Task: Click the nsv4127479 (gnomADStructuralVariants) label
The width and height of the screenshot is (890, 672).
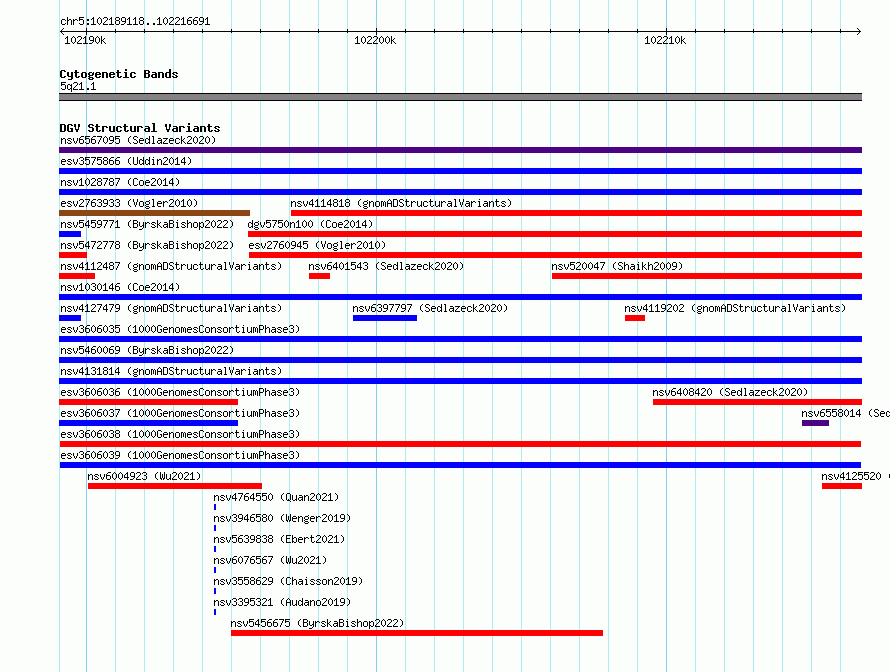Action: tap(171, 308)
